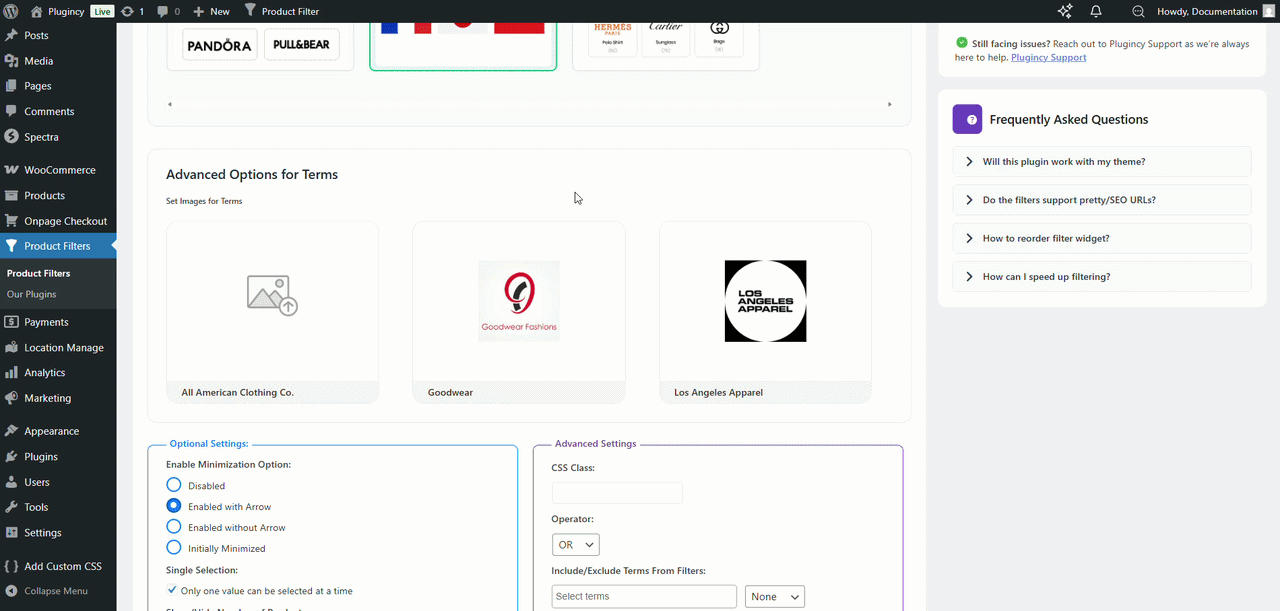This screenshot has width=1280, height=611.
Task: Select the Disabled minimization option
Action: pos(174,485)
